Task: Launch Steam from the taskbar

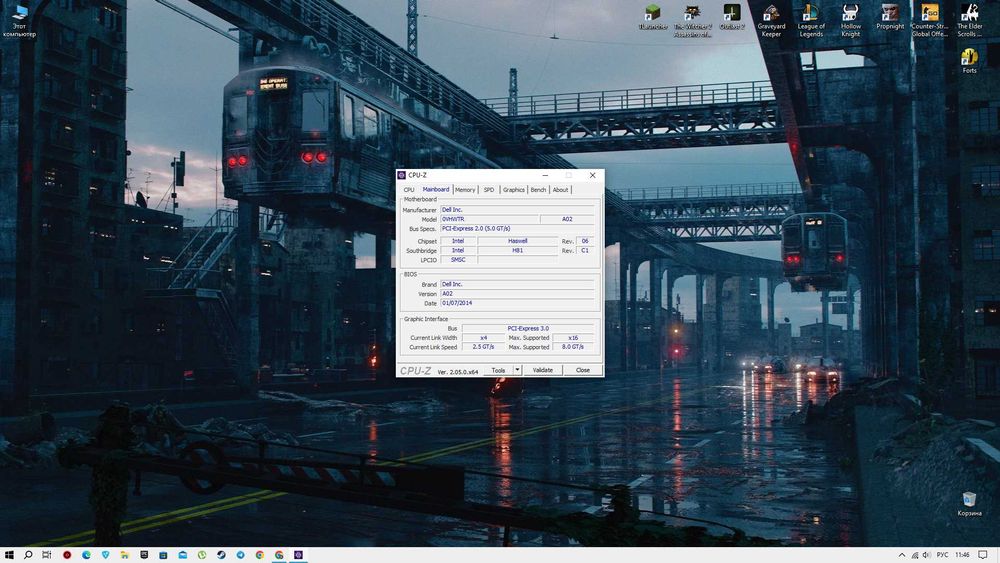Action: pos(221,555)
